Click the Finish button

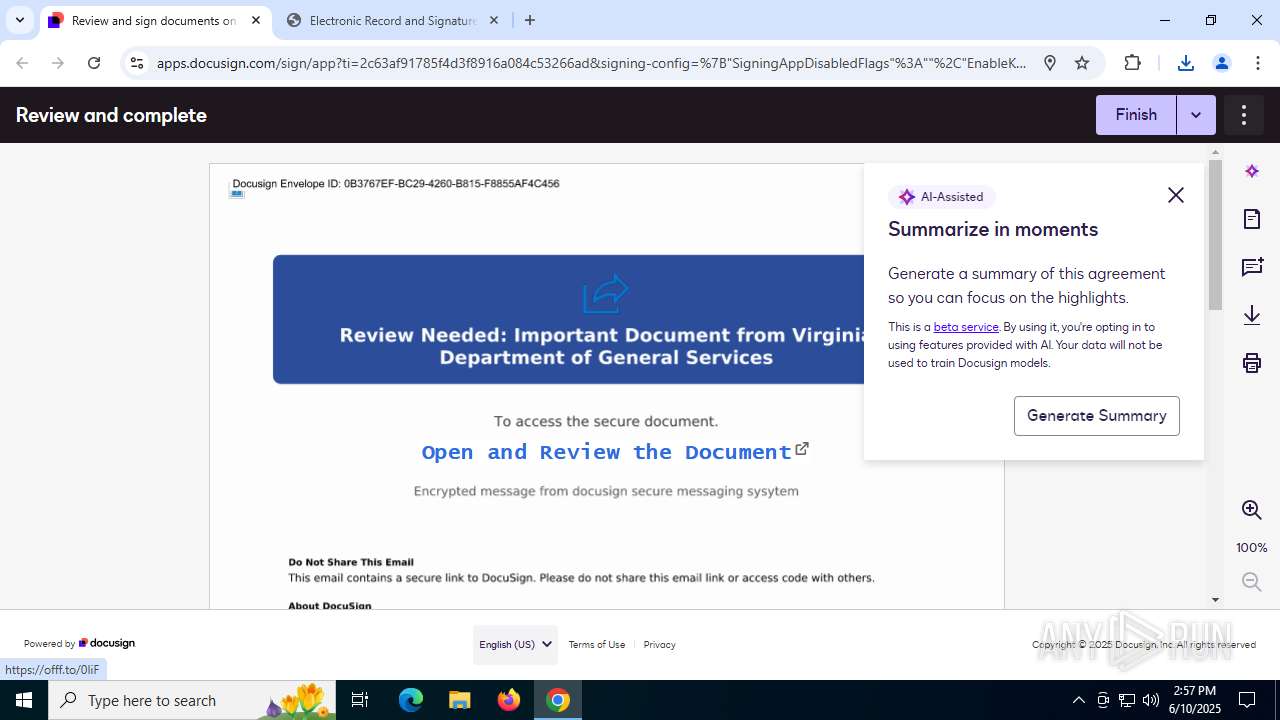point(1136,115)
